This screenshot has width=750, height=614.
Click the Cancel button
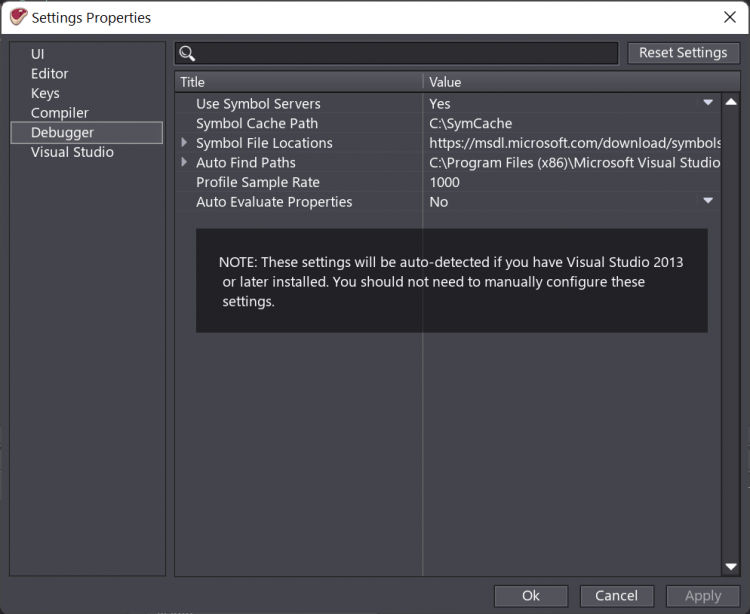[616, 596]
